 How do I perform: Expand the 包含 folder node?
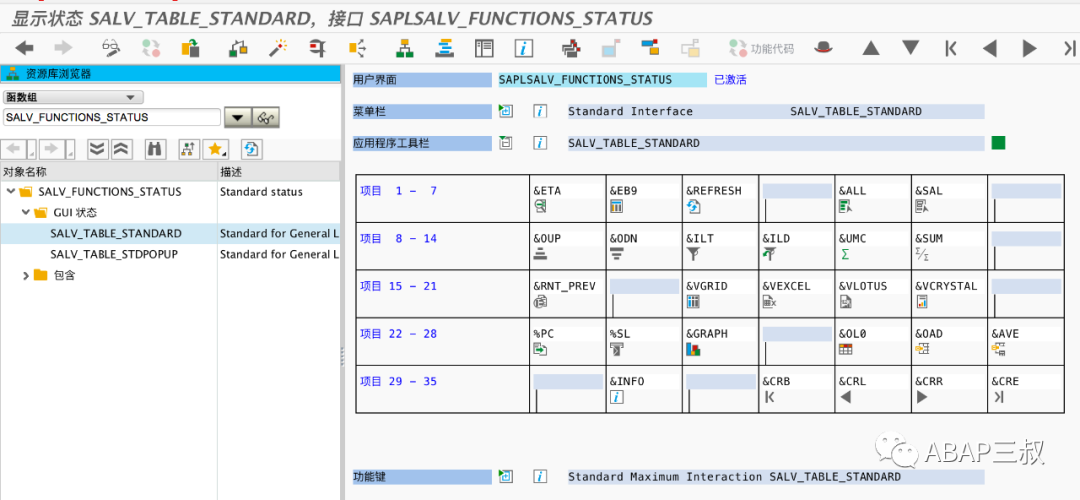(26, 275)
